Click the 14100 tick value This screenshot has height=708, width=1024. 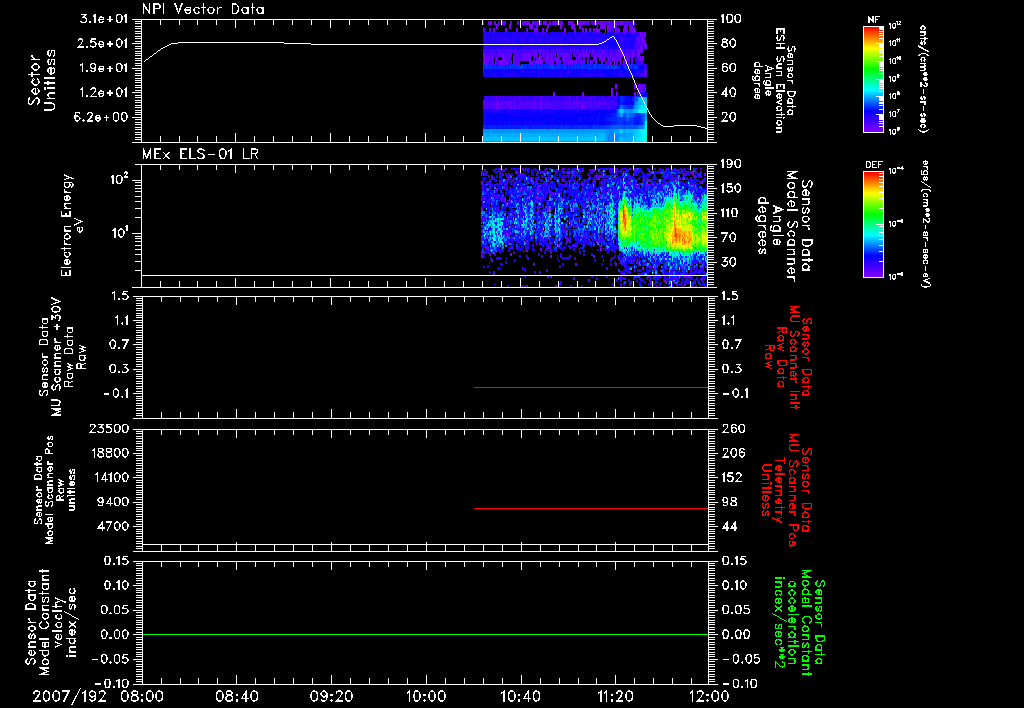[x=111, y=477]
